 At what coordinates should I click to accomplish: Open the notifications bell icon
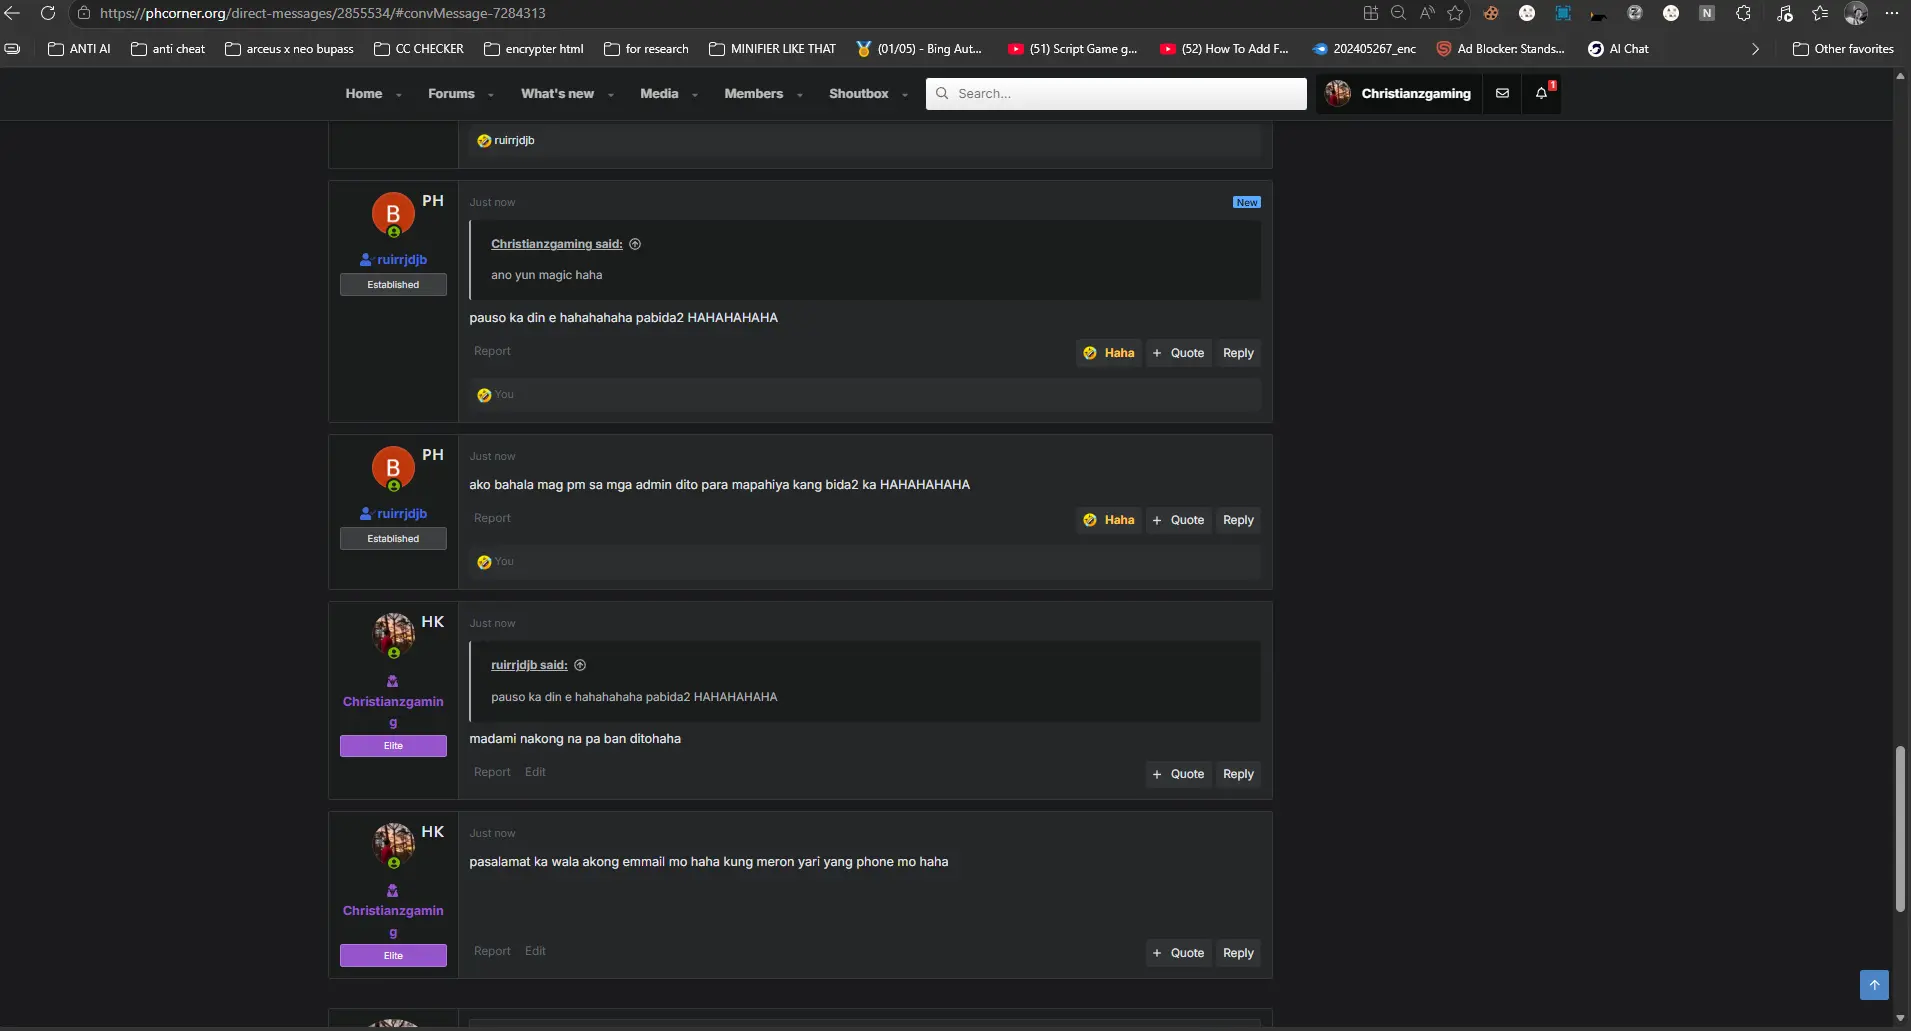coord(1541,93)
